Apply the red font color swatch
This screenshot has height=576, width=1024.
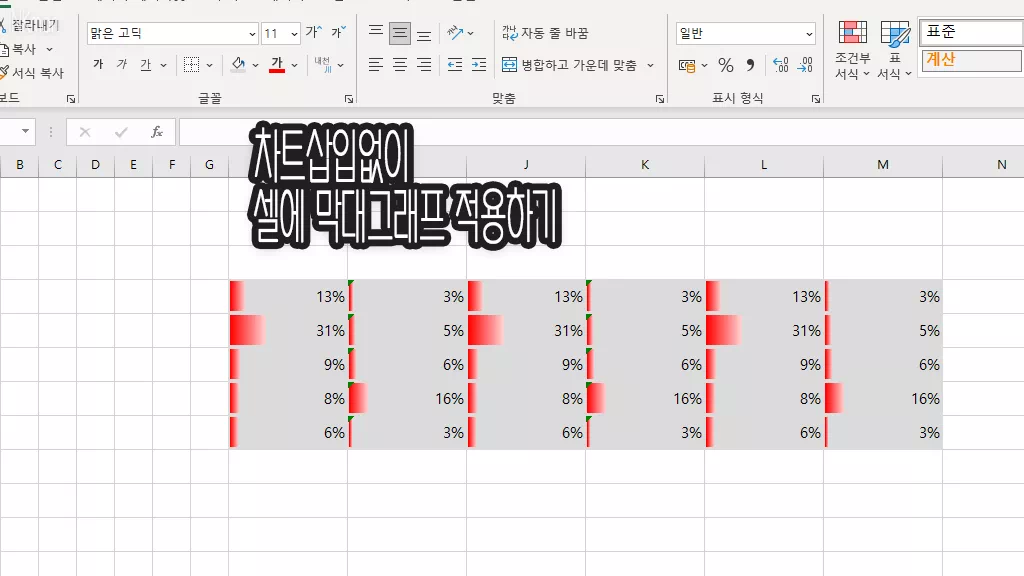click(277, 65)
